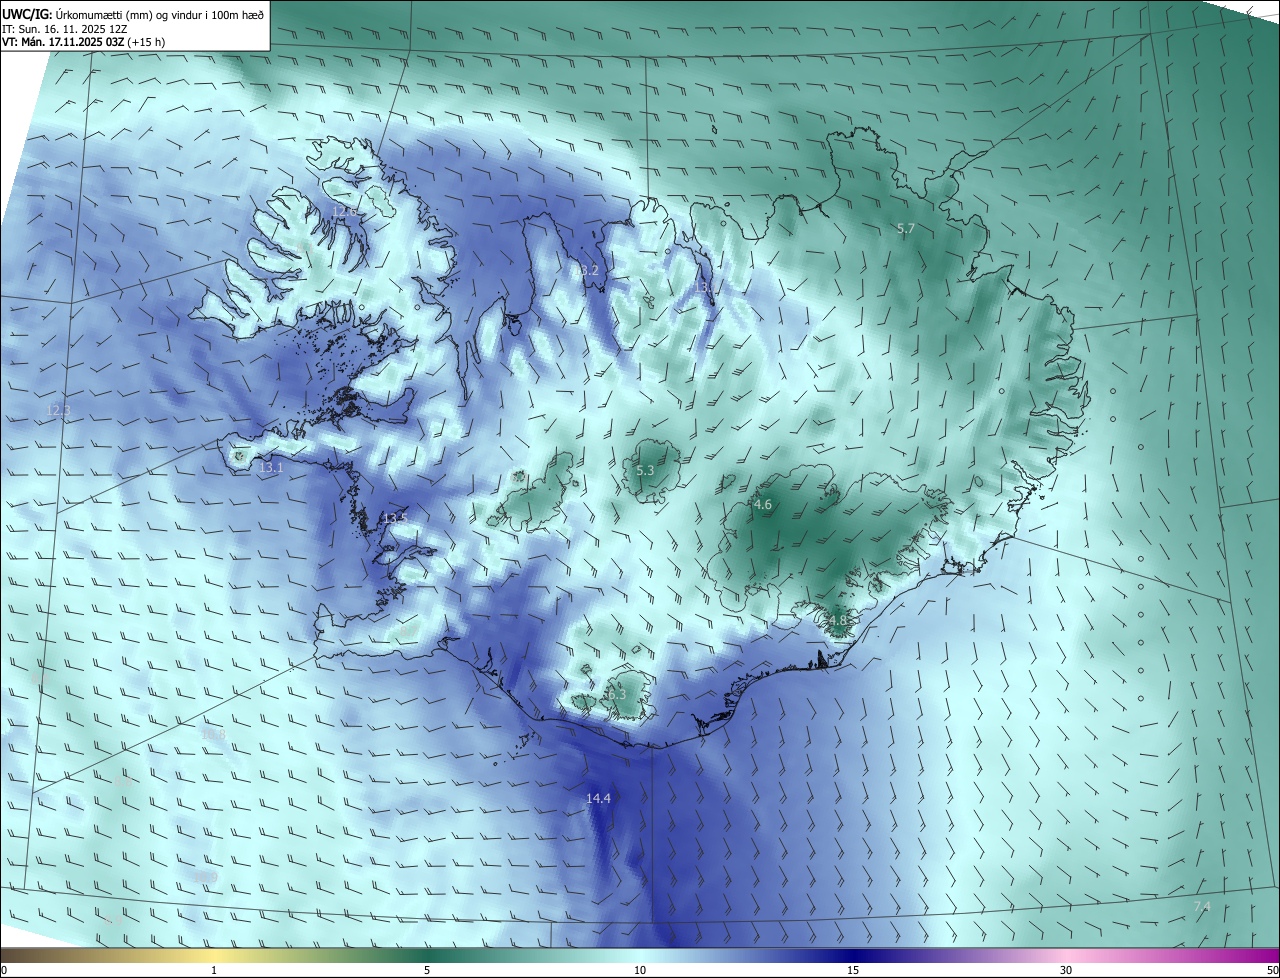Screen dimensions: 1280x978
Task: Click the 7.4 value in the southeast corner
Action: point(1202,906)
